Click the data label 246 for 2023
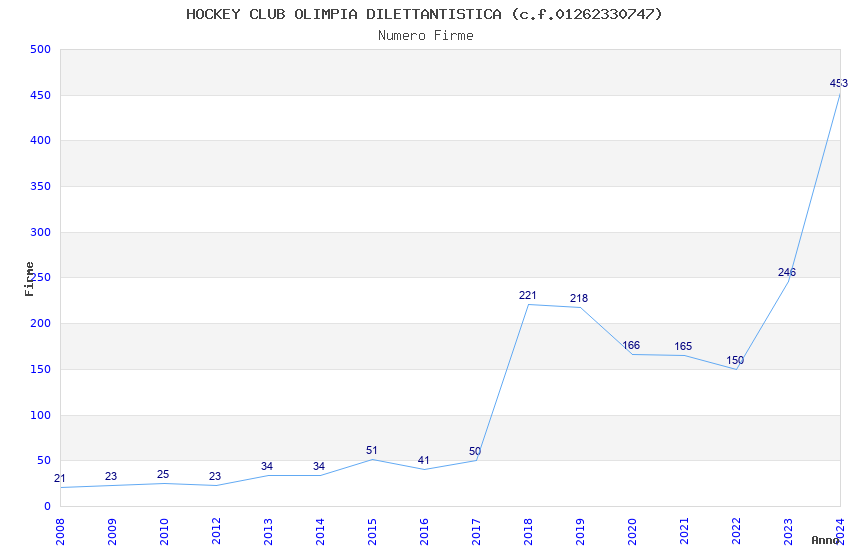This screenshot has width=850, height=550. pos(787,273)
